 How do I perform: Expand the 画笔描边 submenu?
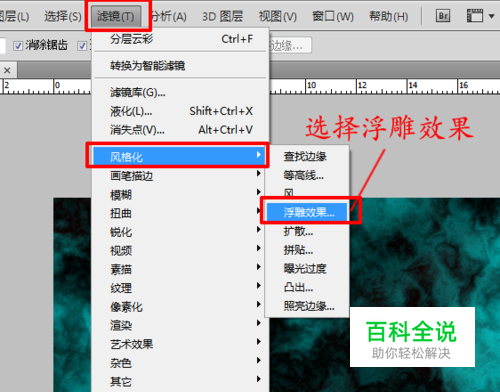180,175
